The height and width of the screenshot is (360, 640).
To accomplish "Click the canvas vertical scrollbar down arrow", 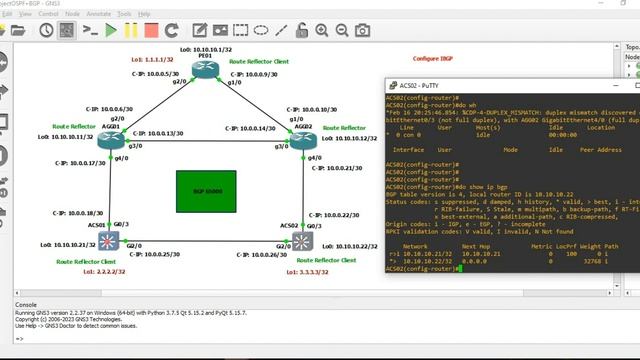I will pyautogui.click(x=617, y=286).
